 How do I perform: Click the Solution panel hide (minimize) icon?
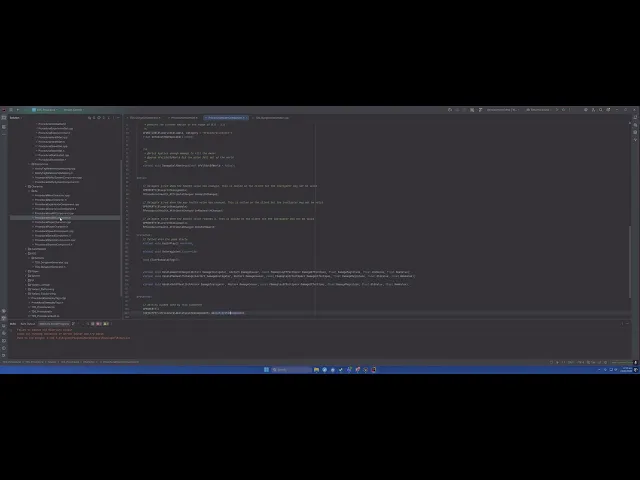click(x=118, y=118)
